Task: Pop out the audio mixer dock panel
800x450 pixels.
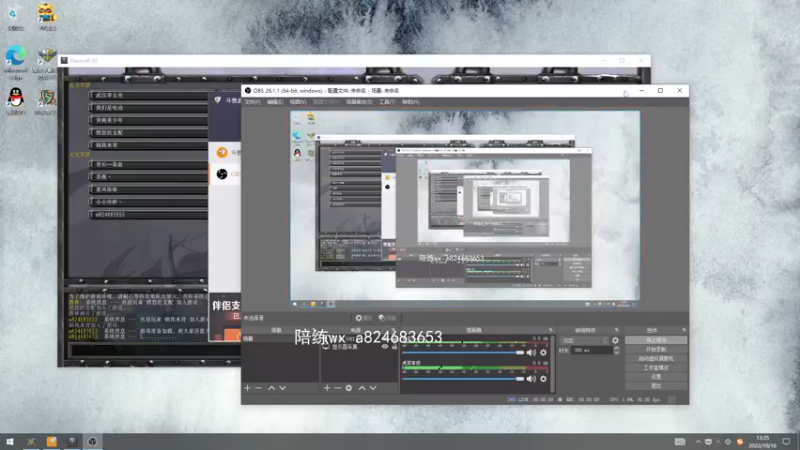Action: point(551,331)
